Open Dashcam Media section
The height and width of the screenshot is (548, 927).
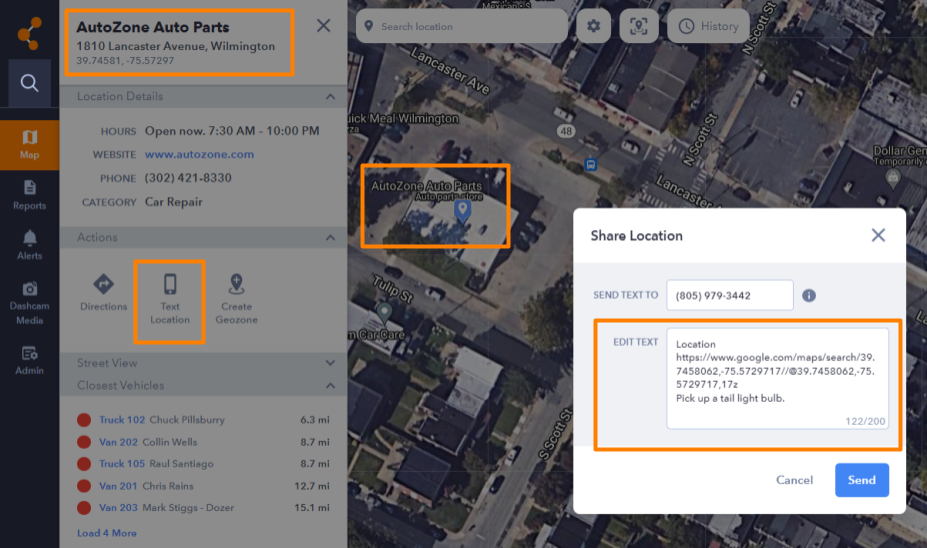30,303
